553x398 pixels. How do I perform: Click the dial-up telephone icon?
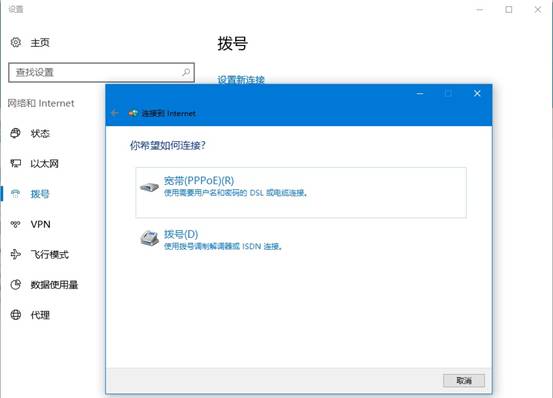(x=150, y=239)
